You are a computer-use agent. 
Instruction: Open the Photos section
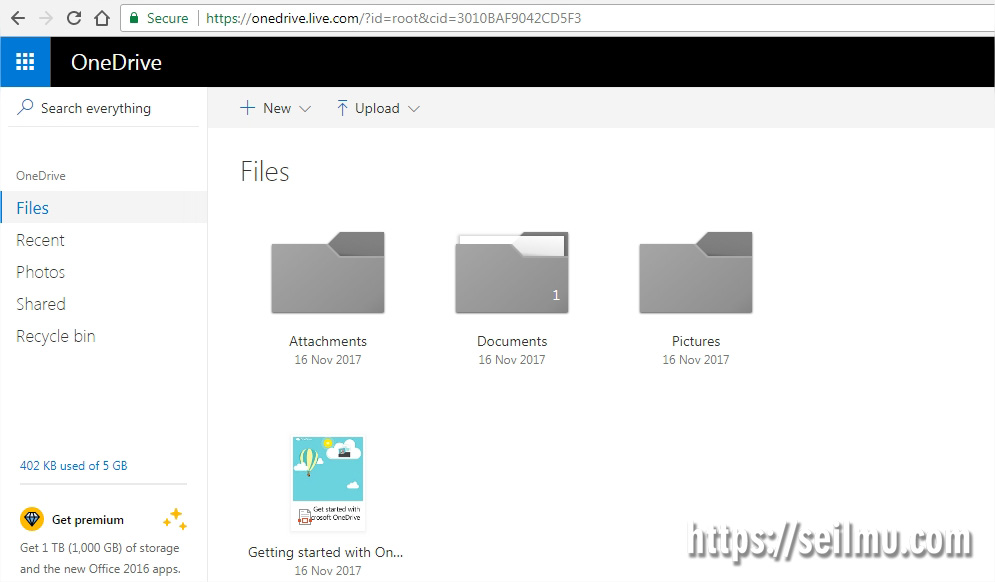[x=40, y=272]
